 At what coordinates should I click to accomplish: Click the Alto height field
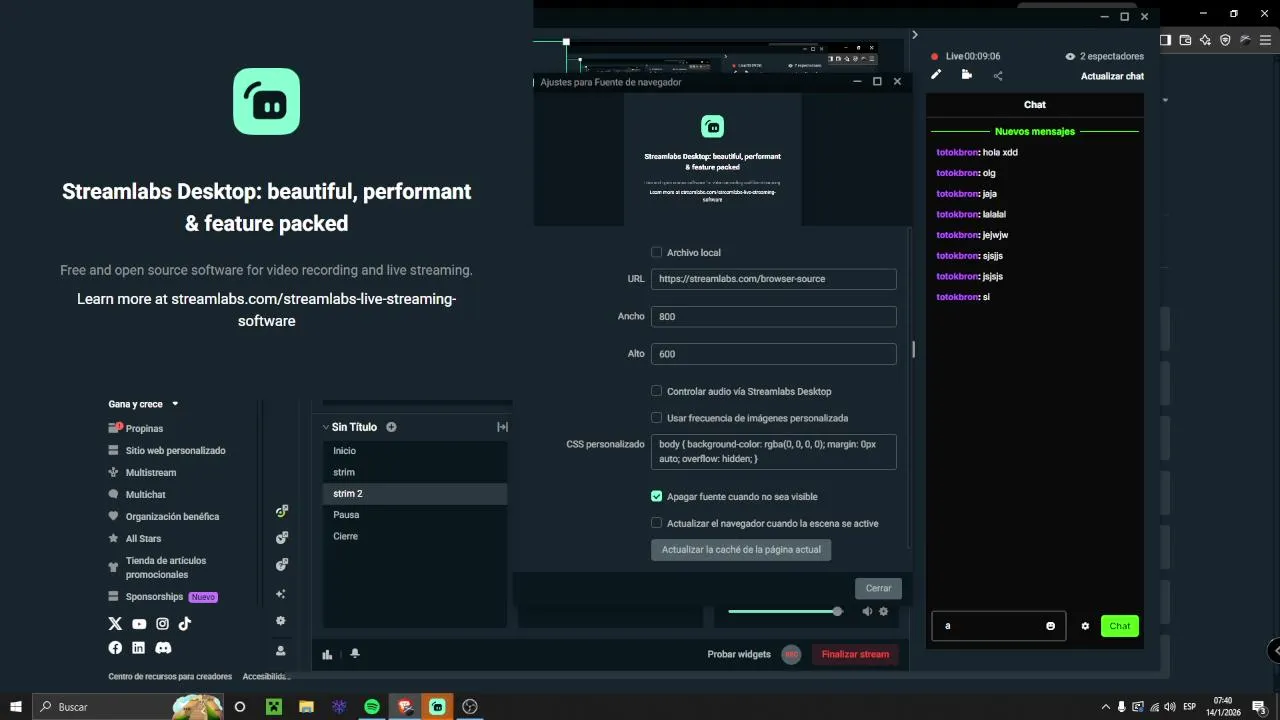point(773,354)
